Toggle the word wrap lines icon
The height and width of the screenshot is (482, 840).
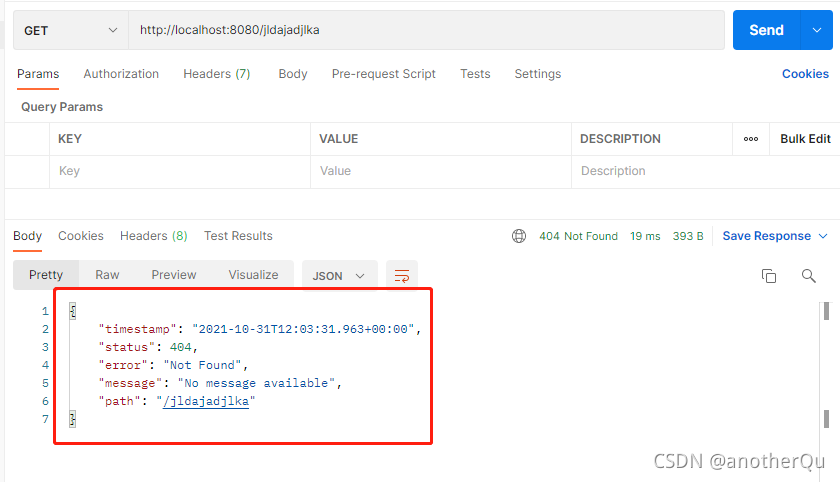402,276
